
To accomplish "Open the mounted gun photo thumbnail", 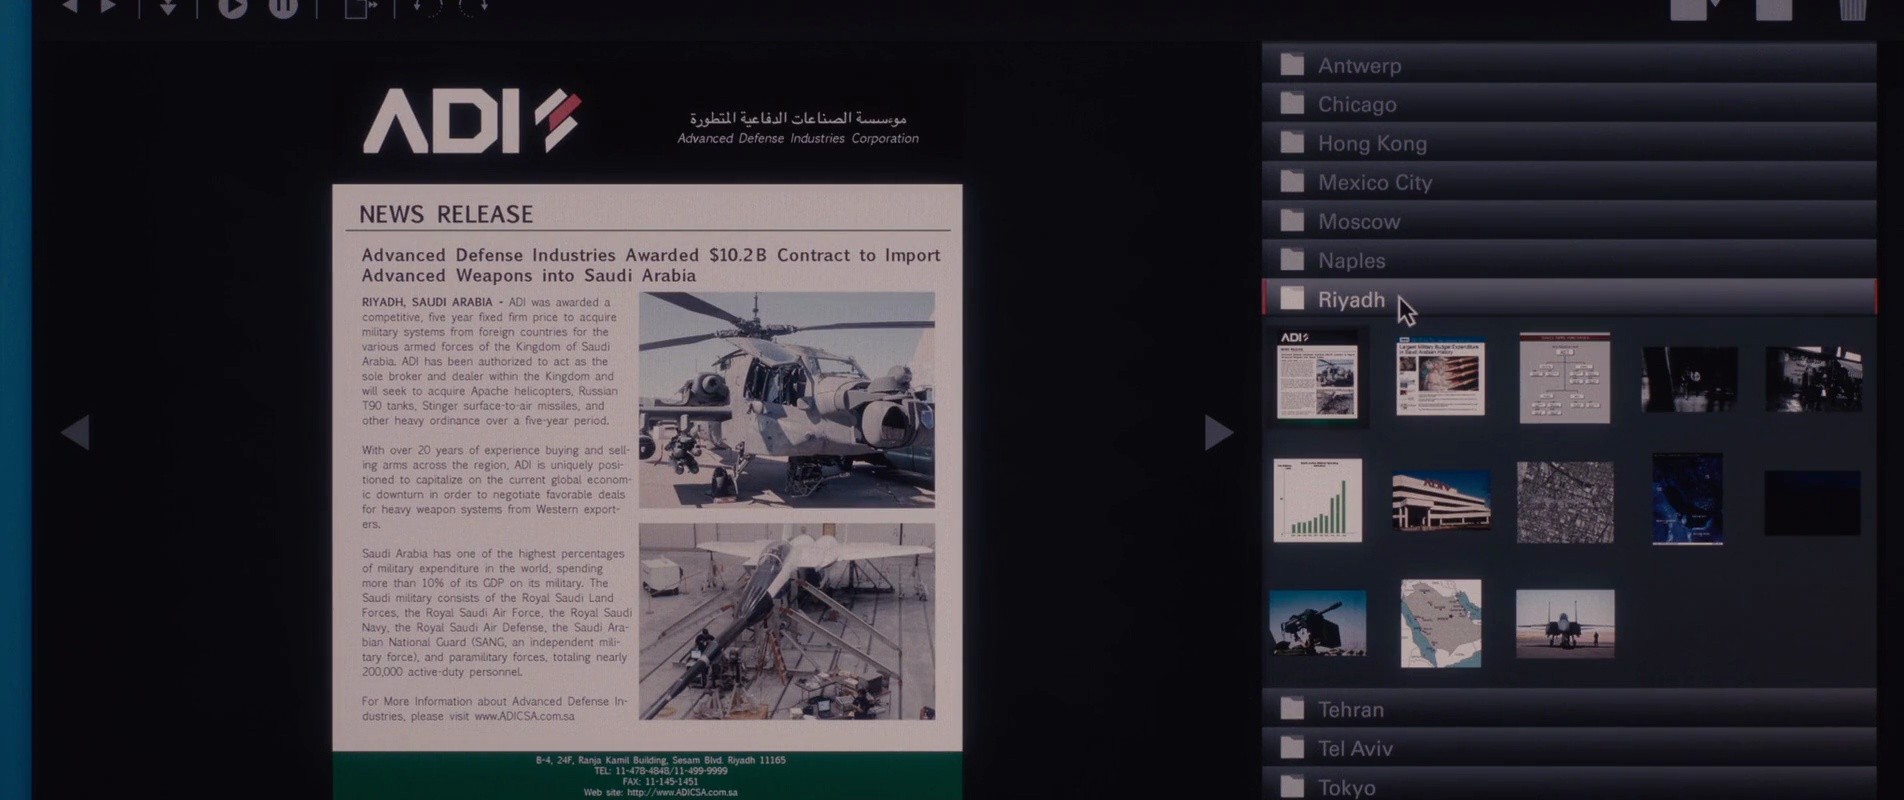I will (1317, 622).
